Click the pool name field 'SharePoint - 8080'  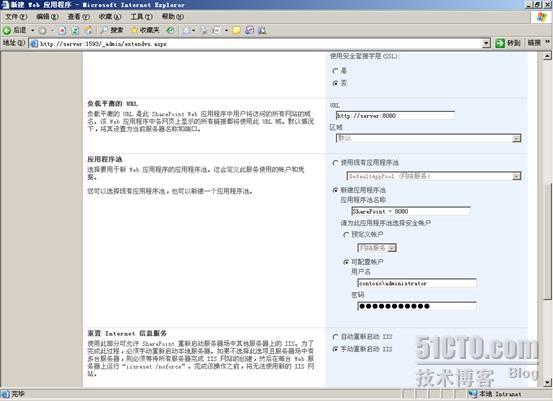(x=411, y=211)
